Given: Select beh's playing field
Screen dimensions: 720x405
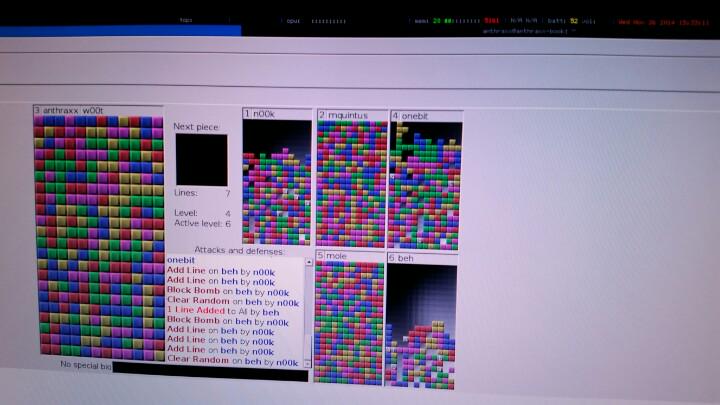Looking at the screenshot, I should point(421,326).
